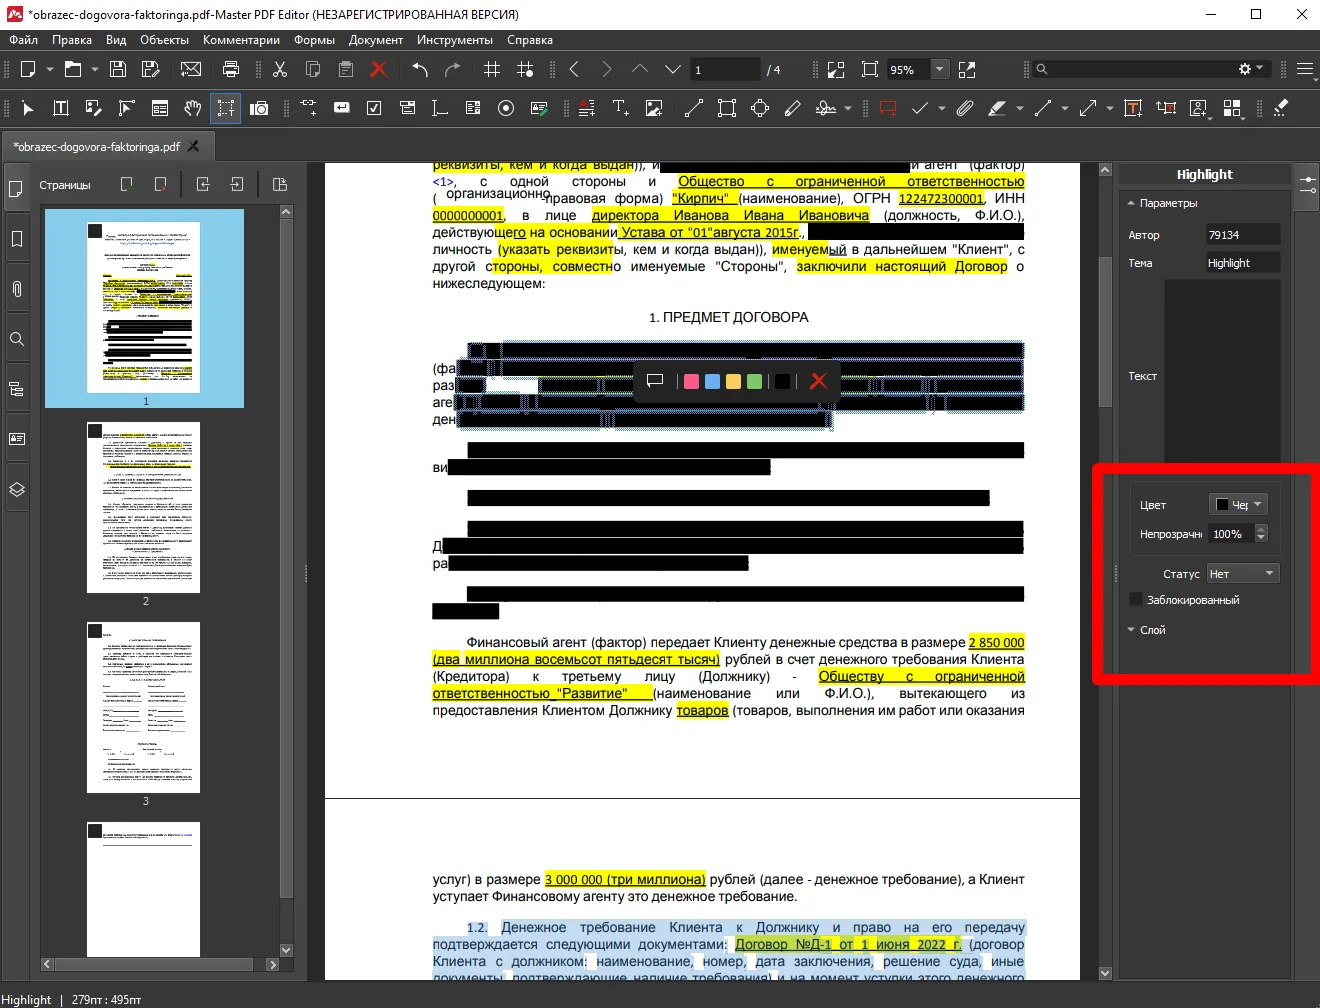The image size is (1320, 1008).
Task: Open the Статус dropdown
Action: tap(1242, 573)
